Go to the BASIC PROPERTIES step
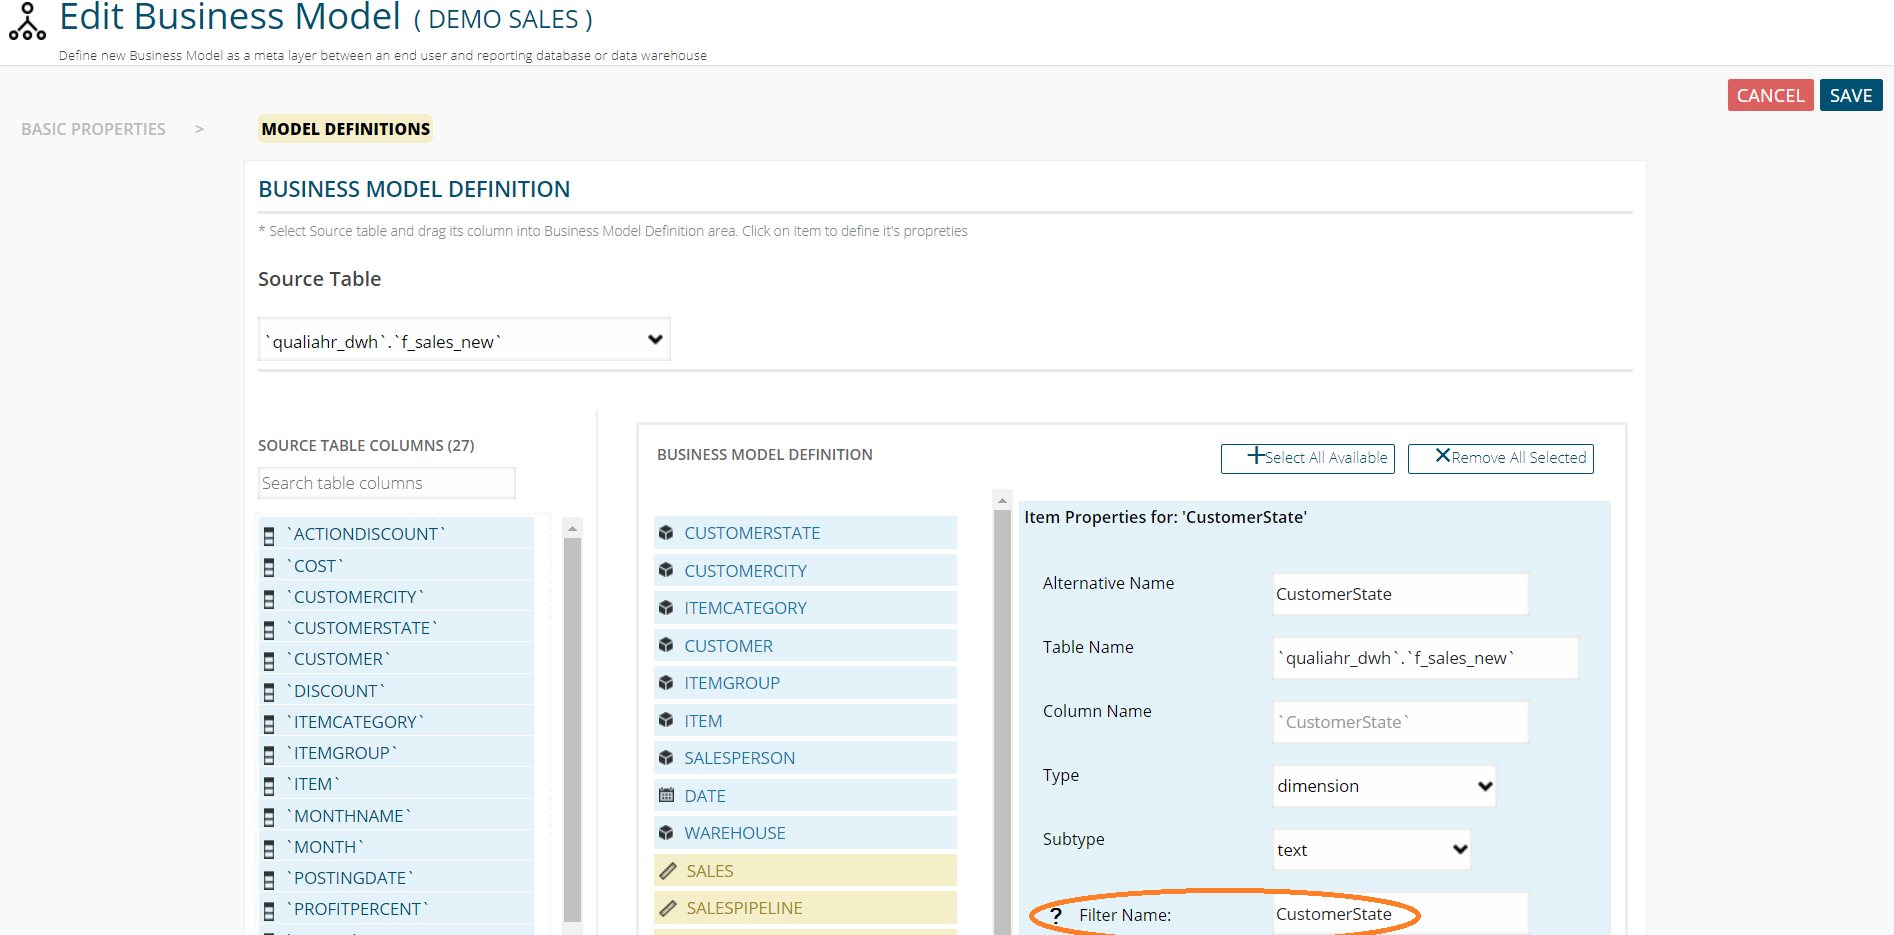1894x935 pixels. [93, 129]
